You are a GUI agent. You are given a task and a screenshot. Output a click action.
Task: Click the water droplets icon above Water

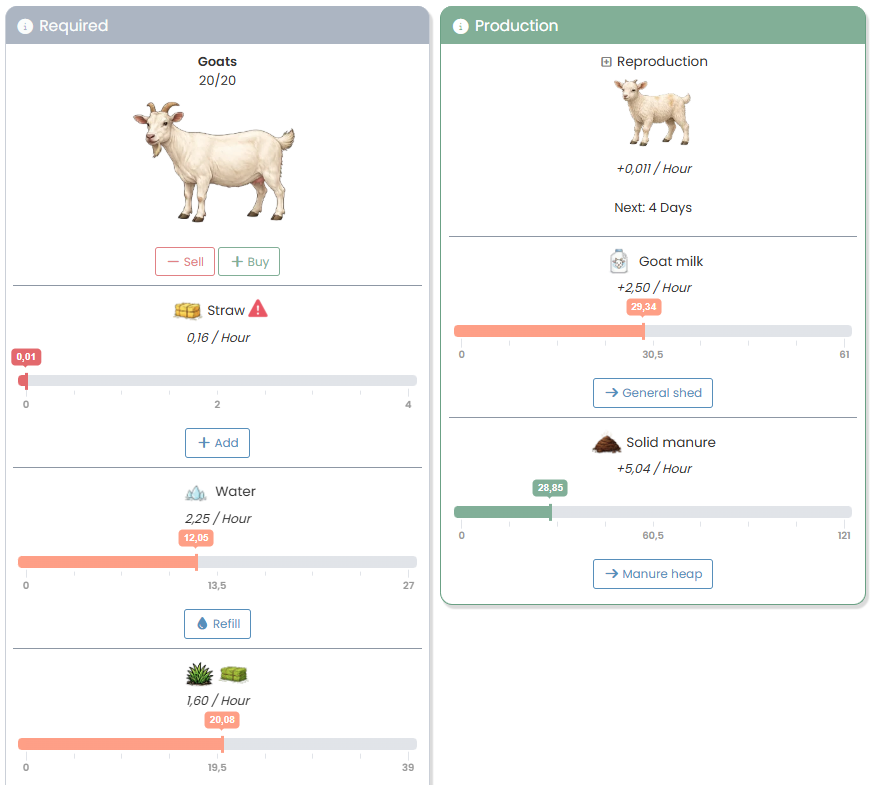[x=195, y=491]
